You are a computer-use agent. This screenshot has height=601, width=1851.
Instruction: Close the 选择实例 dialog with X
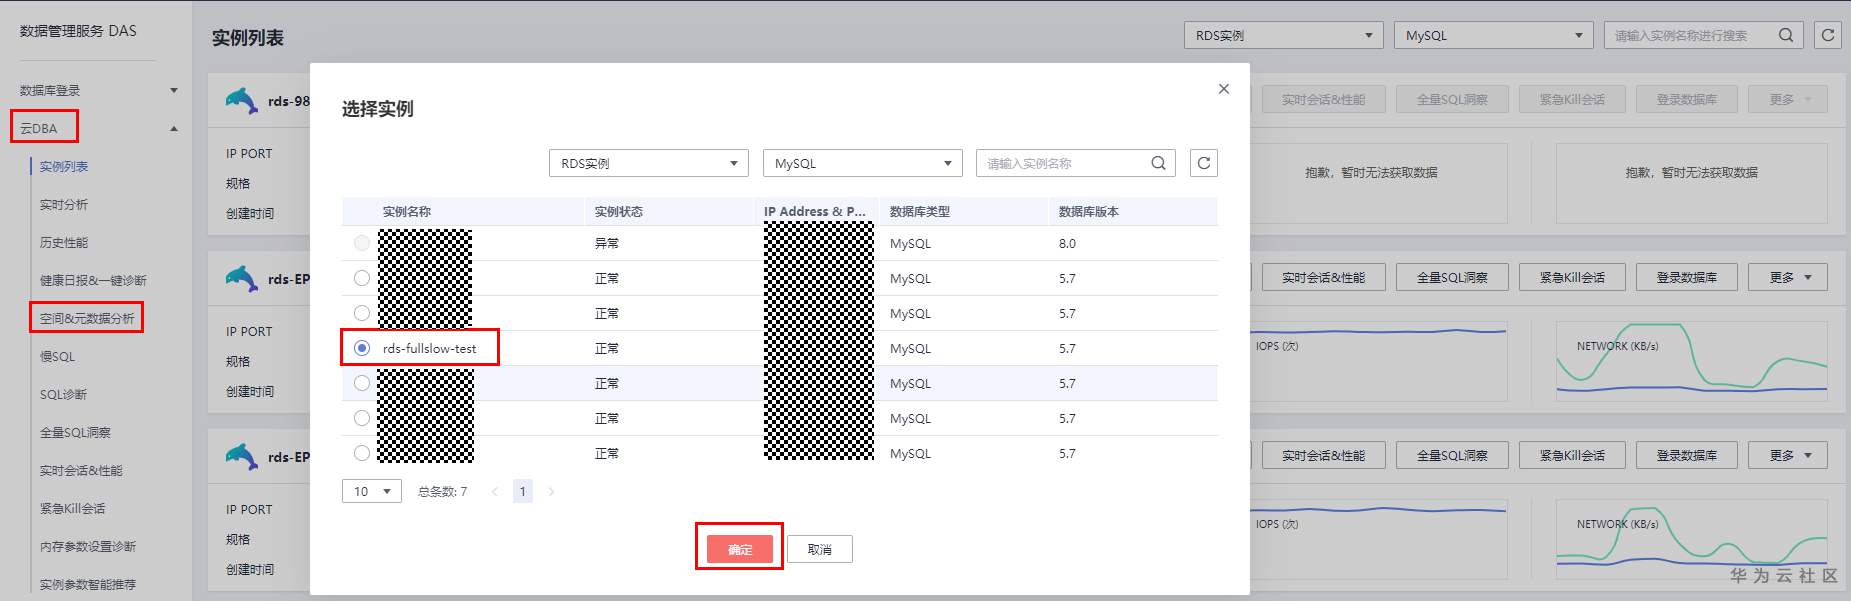(1223, 89)
